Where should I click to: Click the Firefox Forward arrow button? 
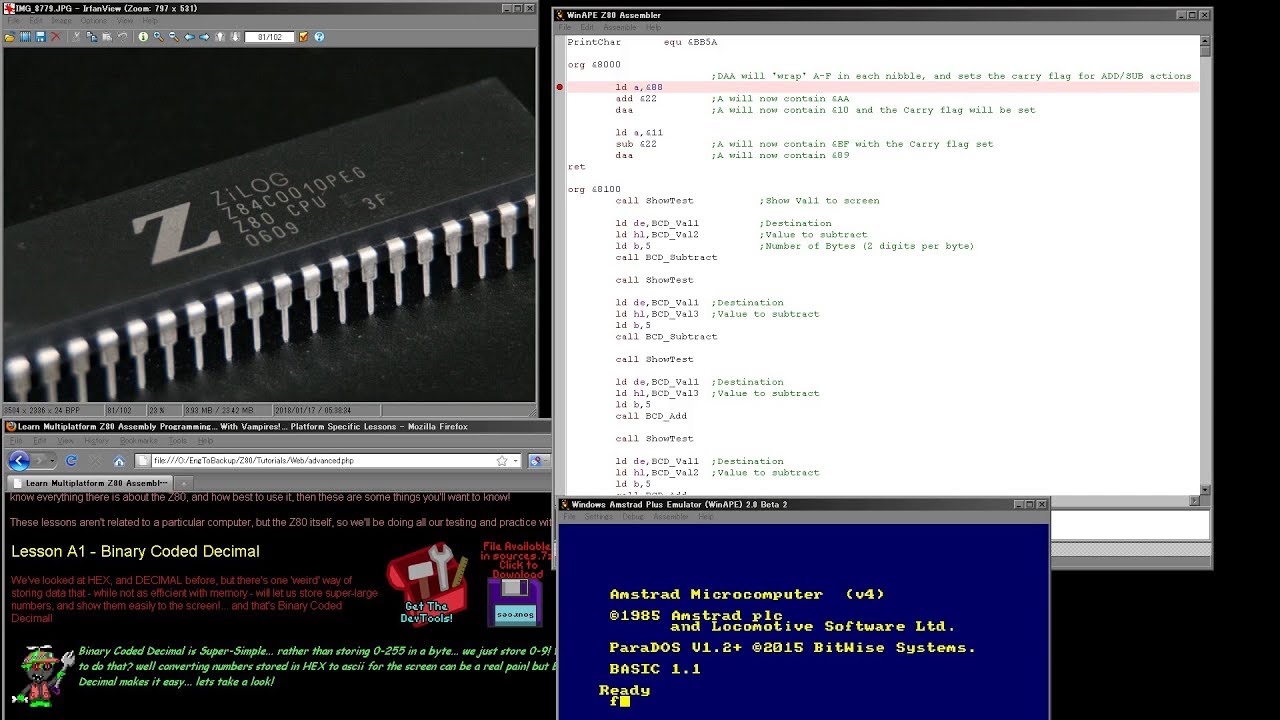click(40, 460)
